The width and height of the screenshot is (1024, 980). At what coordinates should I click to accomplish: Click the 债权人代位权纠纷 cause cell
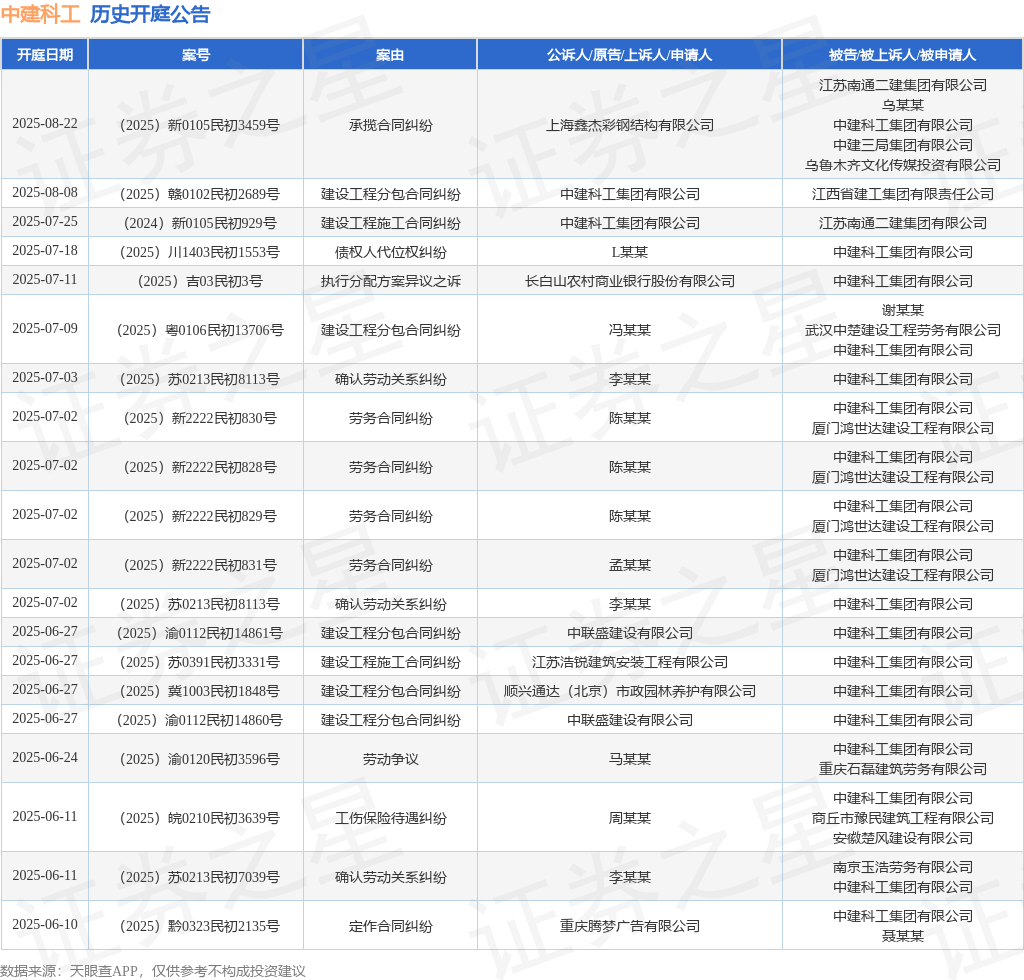(391, 252)
